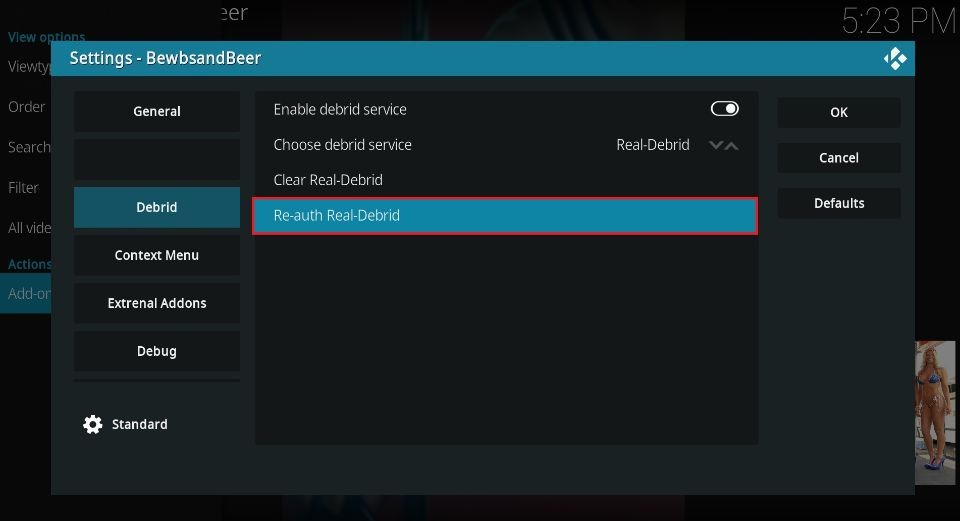
Task: Select Re-auth Real-Debrid option
Action: pos(506,216)
